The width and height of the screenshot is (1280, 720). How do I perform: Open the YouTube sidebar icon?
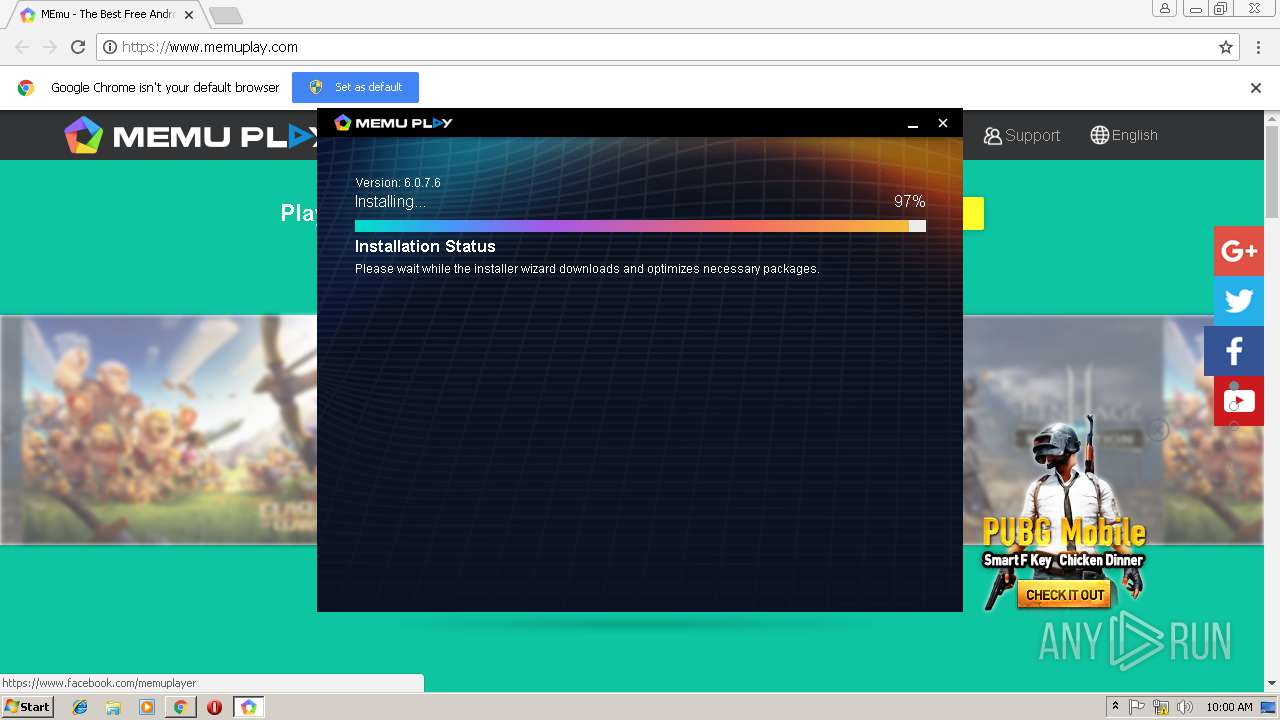(x=1239, y=401)
